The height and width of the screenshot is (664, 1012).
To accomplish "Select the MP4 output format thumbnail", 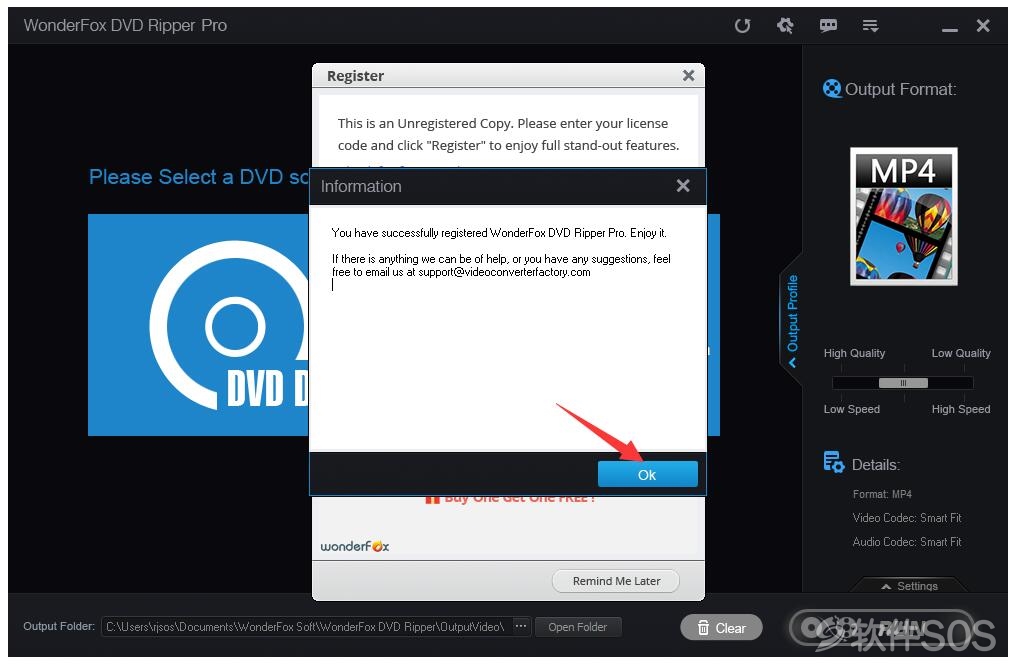I will [904, 216].
